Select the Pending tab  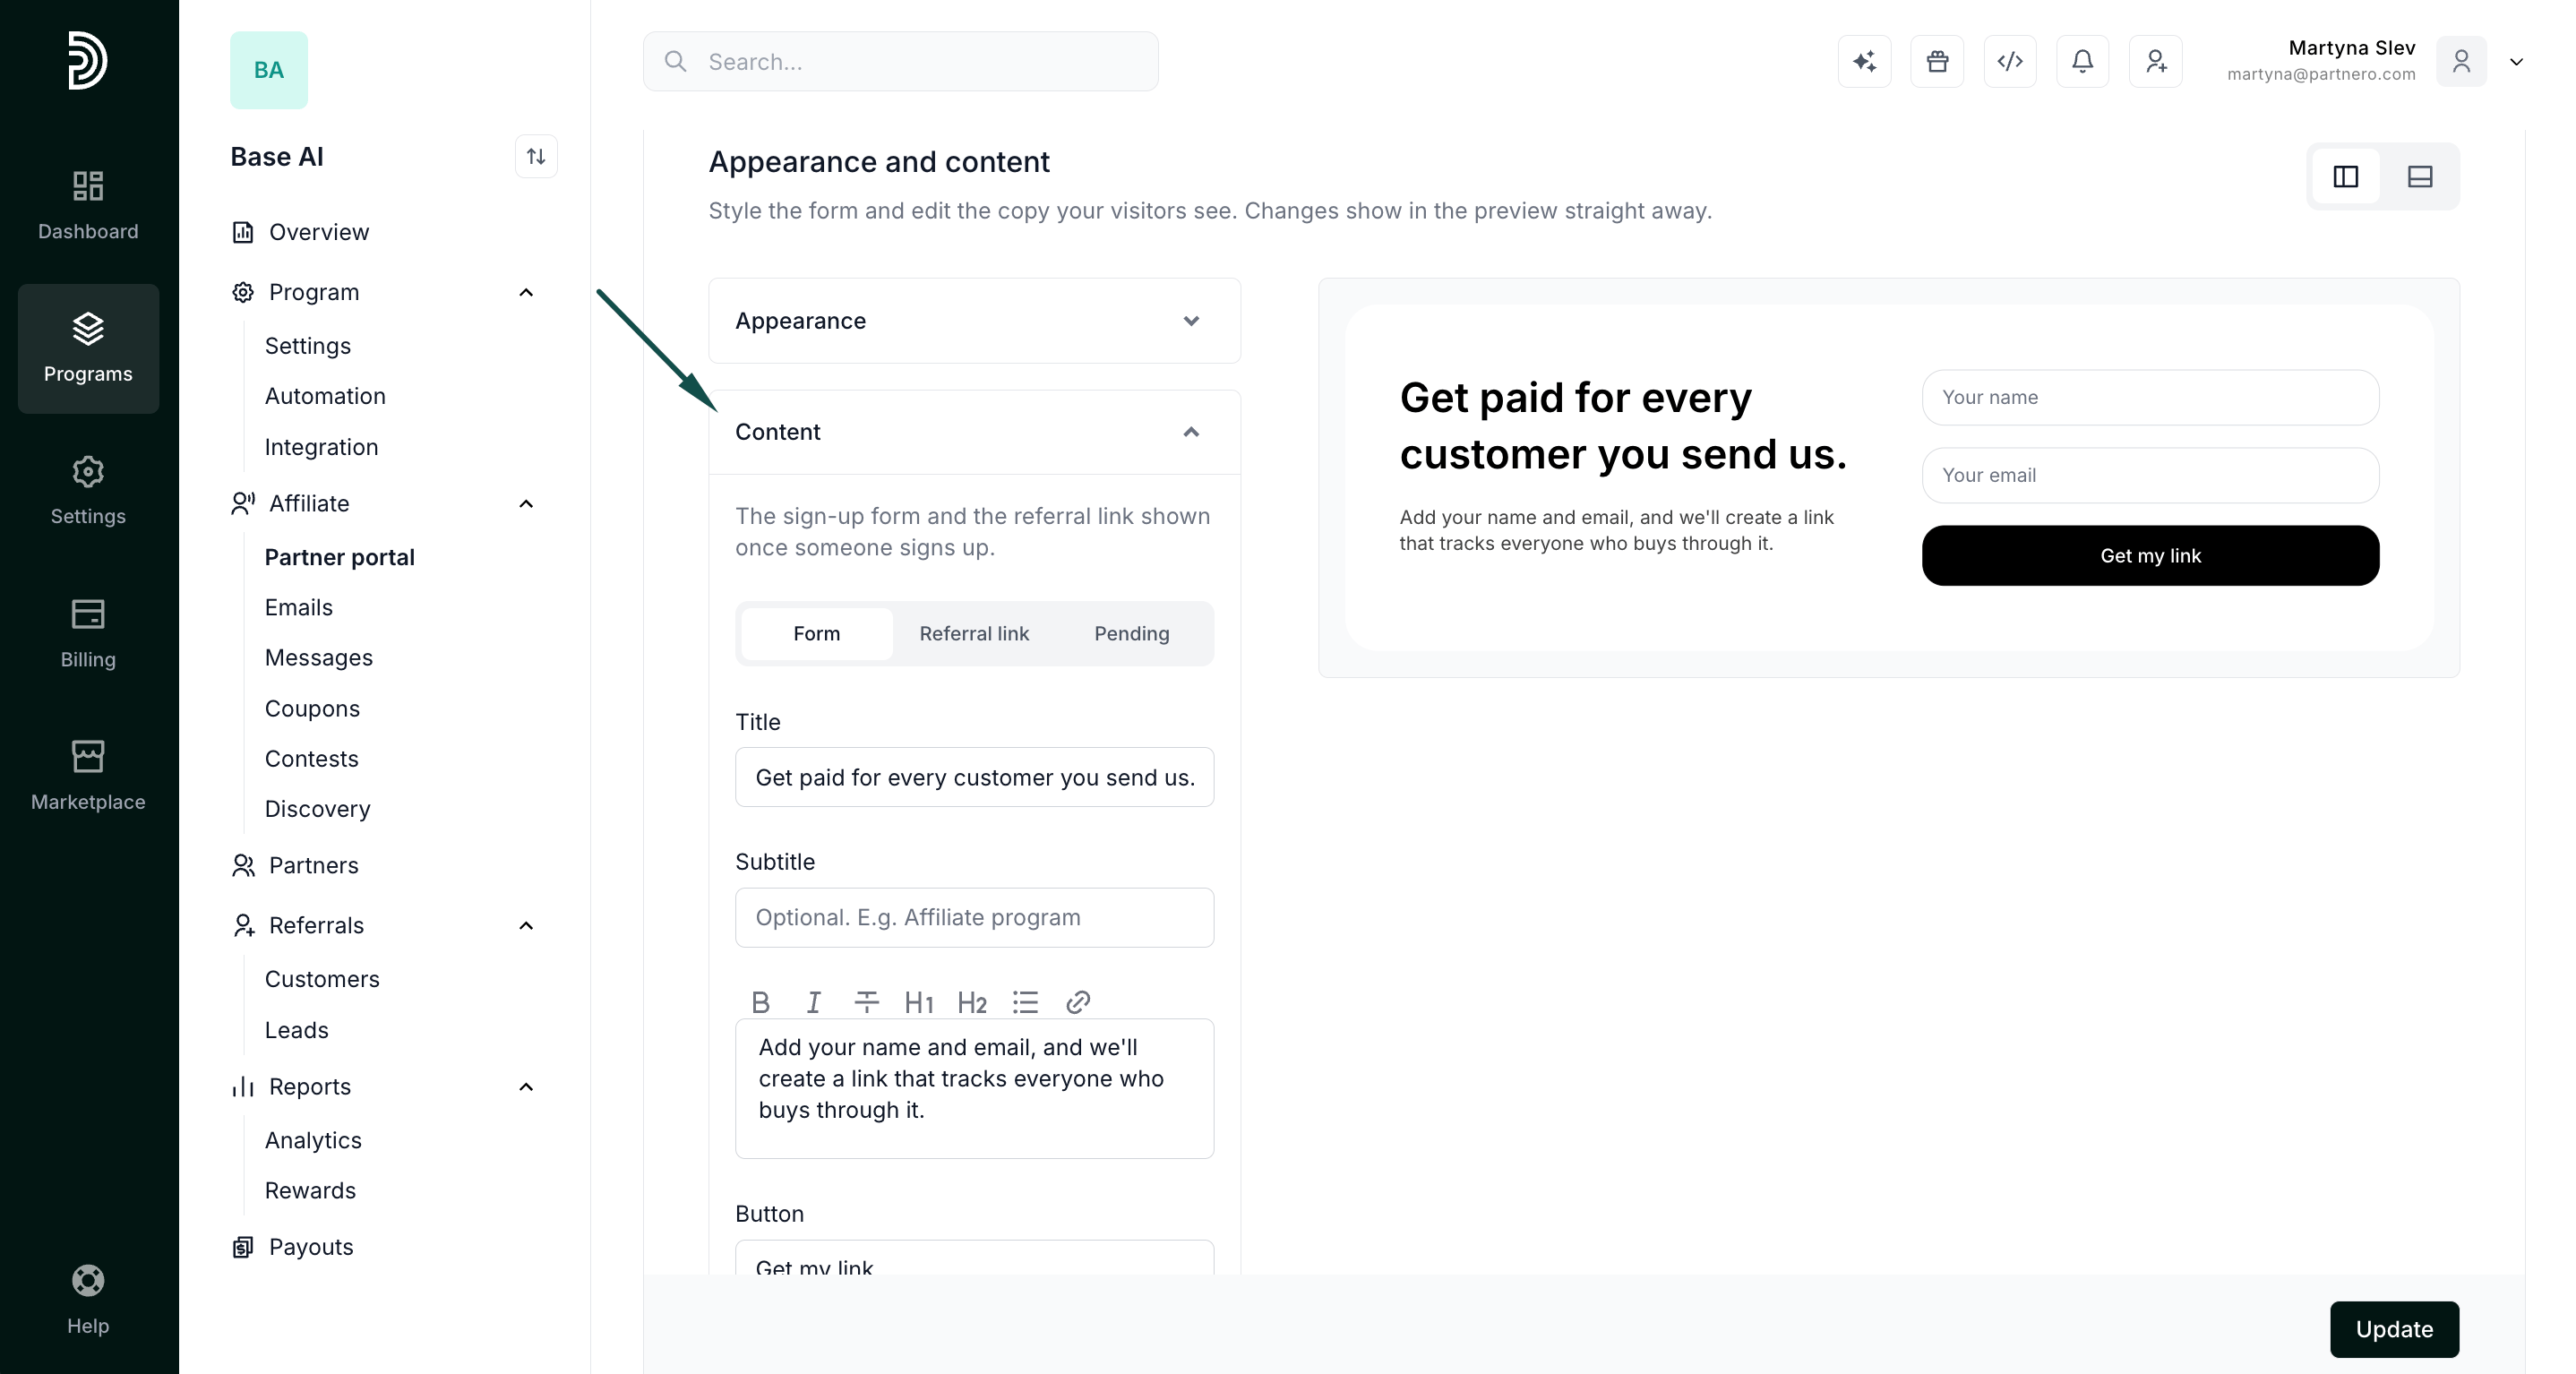click(x=1132, y=633)
